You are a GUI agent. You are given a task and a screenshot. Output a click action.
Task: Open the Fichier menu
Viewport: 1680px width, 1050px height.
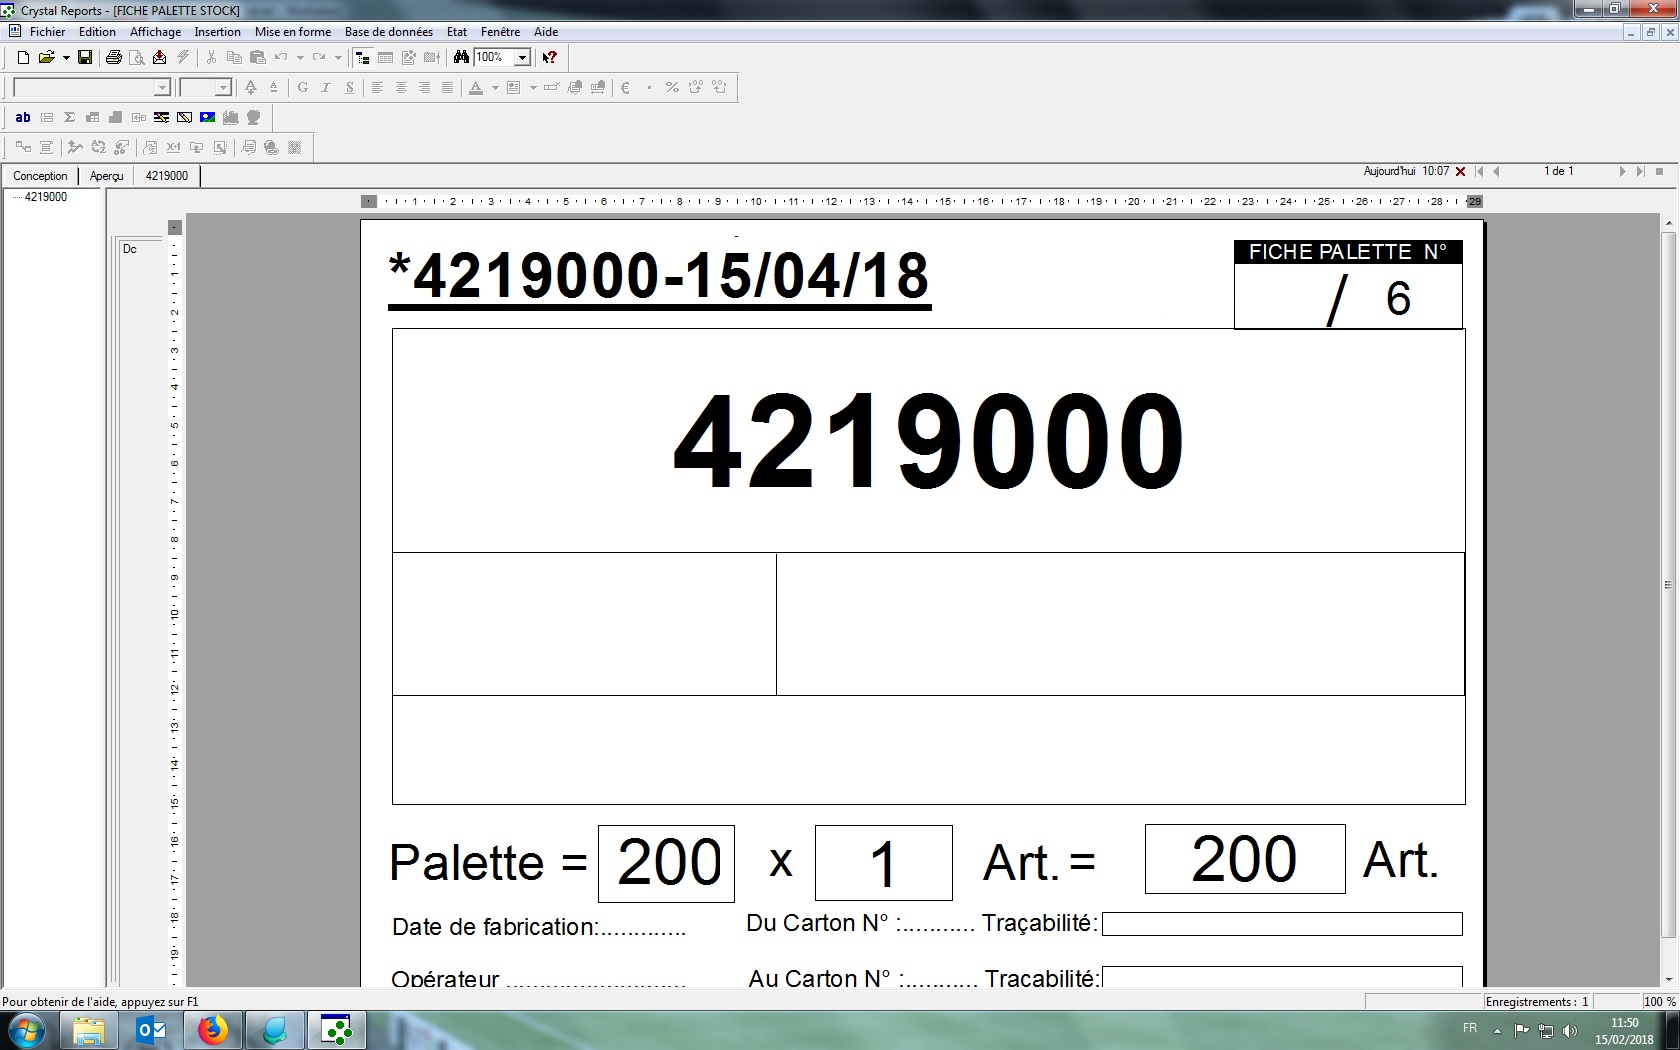click(47, 32)
